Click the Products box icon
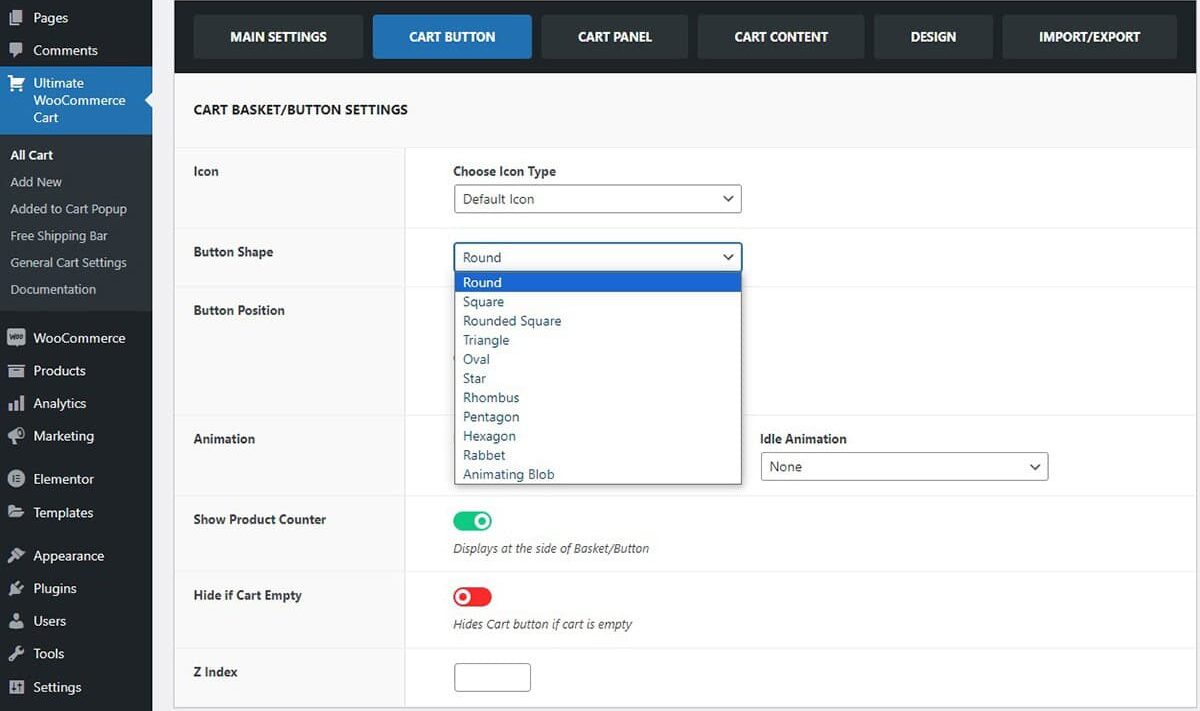This screenshot has height=711, width=1200. 16,371
